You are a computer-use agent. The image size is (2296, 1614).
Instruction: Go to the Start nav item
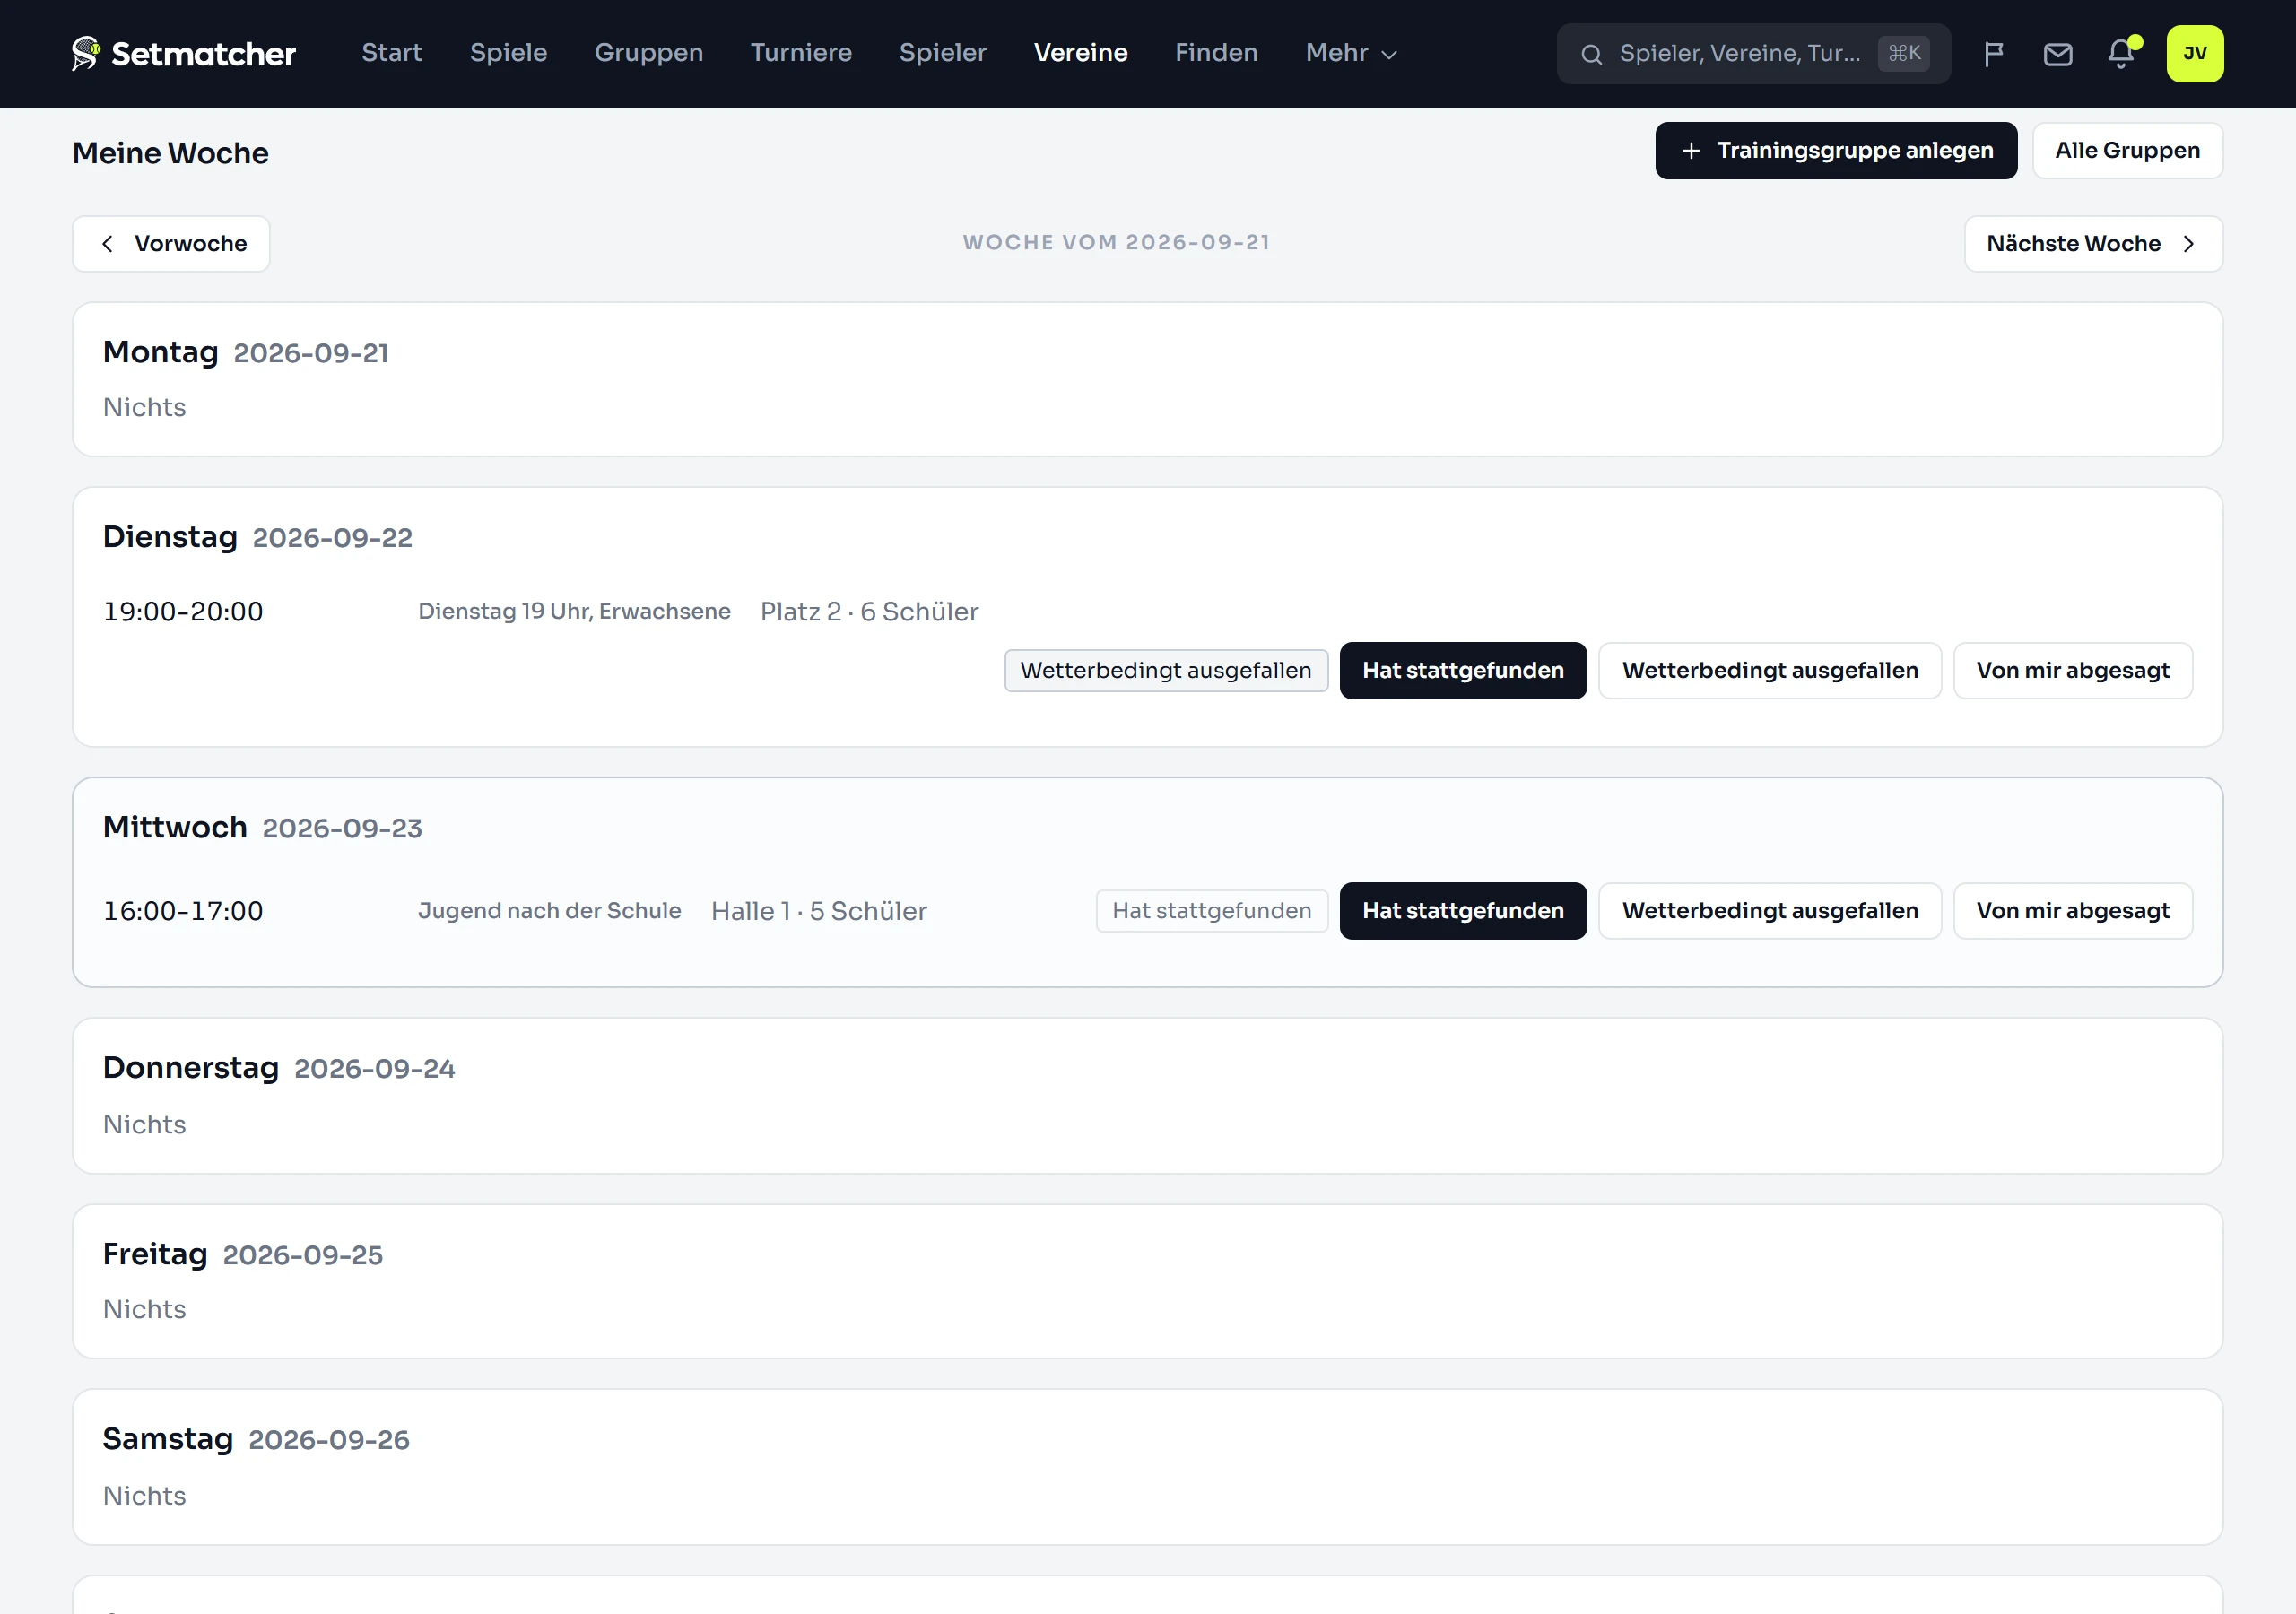(x=392, y=53)
